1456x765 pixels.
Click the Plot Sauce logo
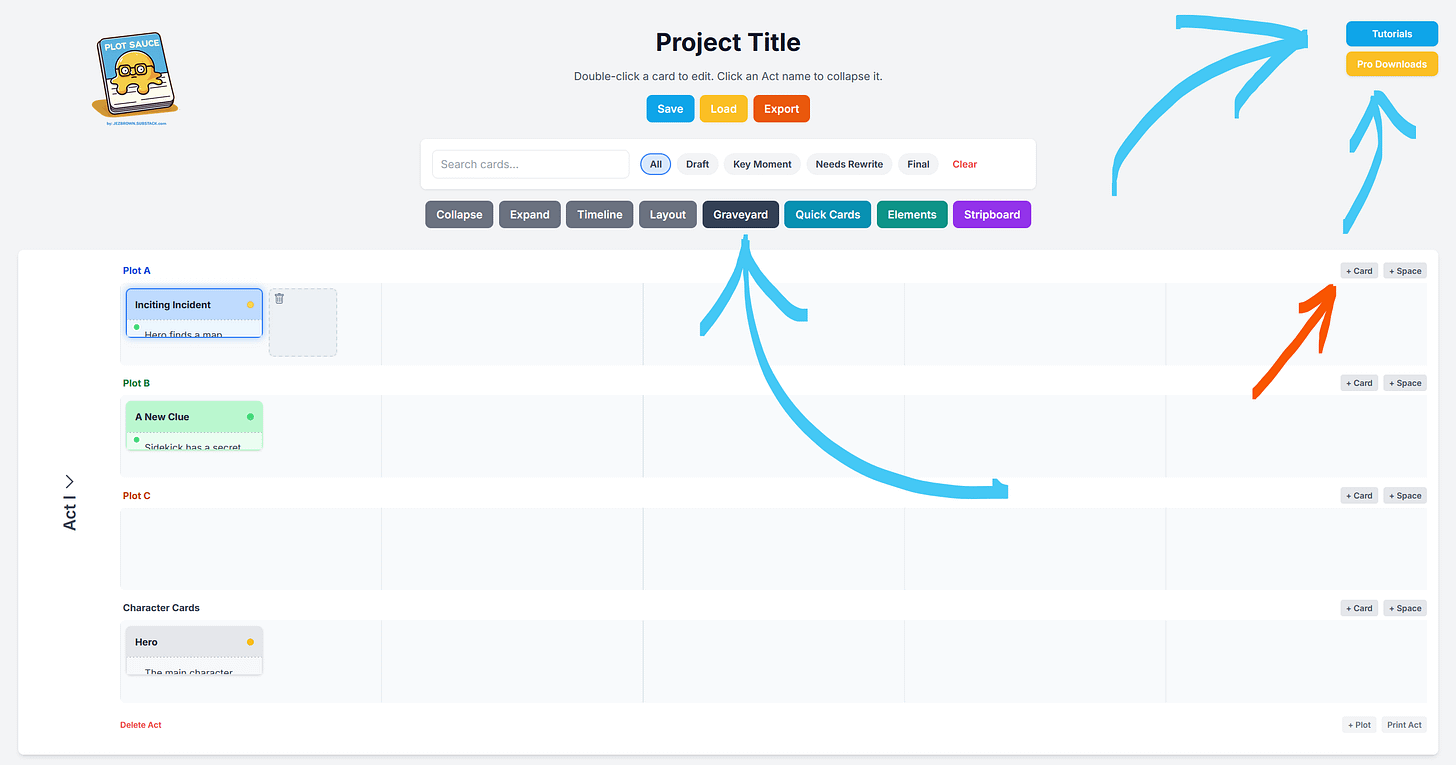point(137,79)
